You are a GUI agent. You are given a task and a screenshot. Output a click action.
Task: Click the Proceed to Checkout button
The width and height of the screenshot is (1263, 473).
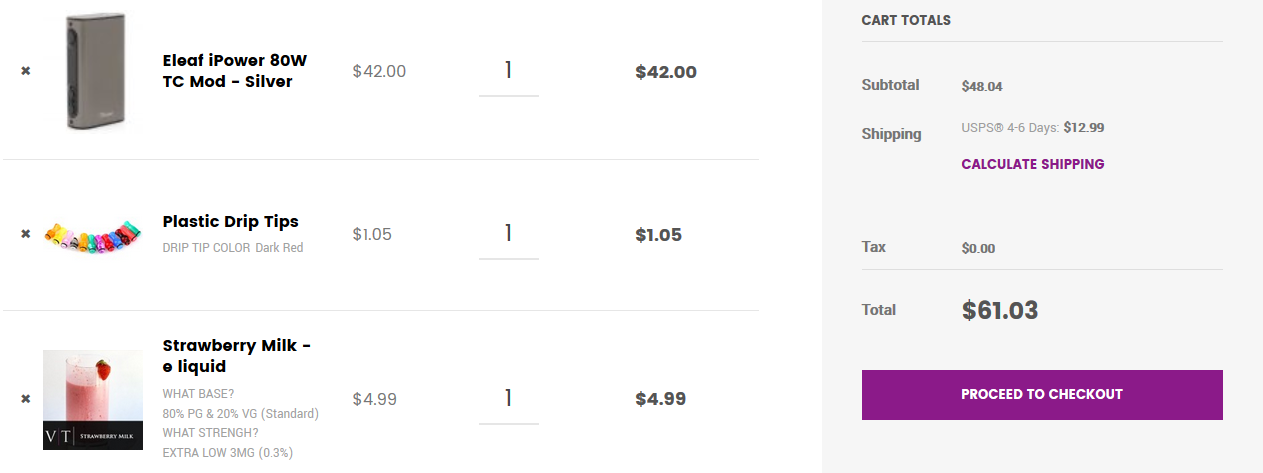(1042, 394)
